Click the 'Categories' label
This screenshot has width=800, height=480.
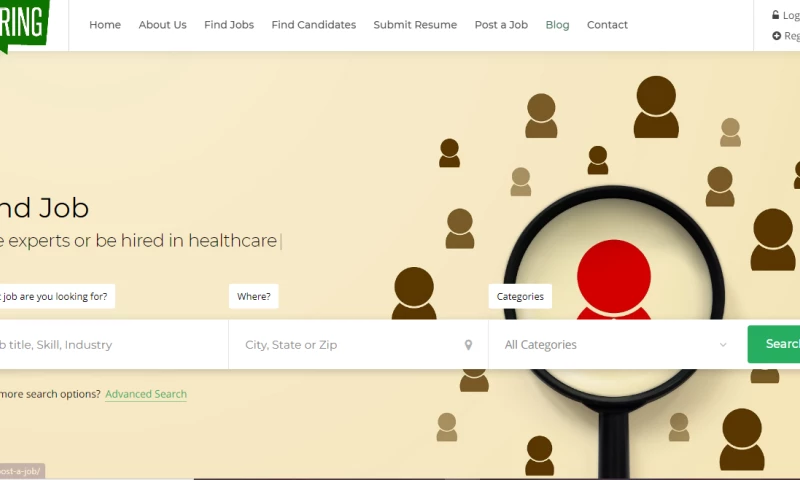point(520,296)
